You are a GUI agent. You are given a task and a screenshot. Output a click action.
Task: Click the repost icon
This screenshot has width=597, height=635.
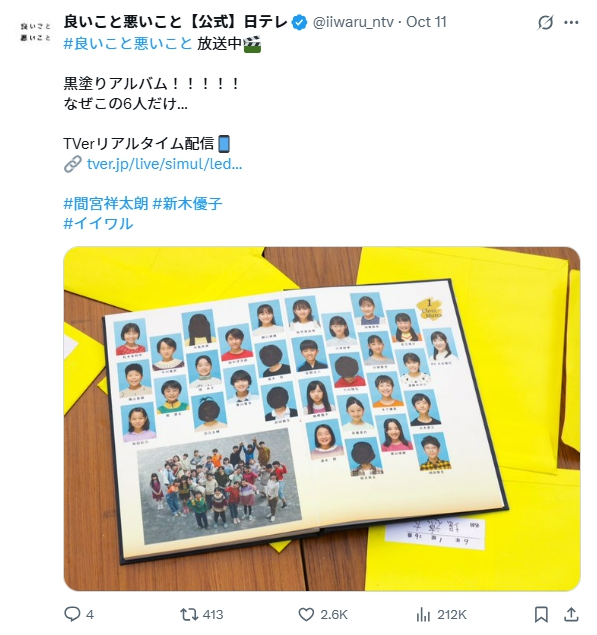tap(189, 614)
